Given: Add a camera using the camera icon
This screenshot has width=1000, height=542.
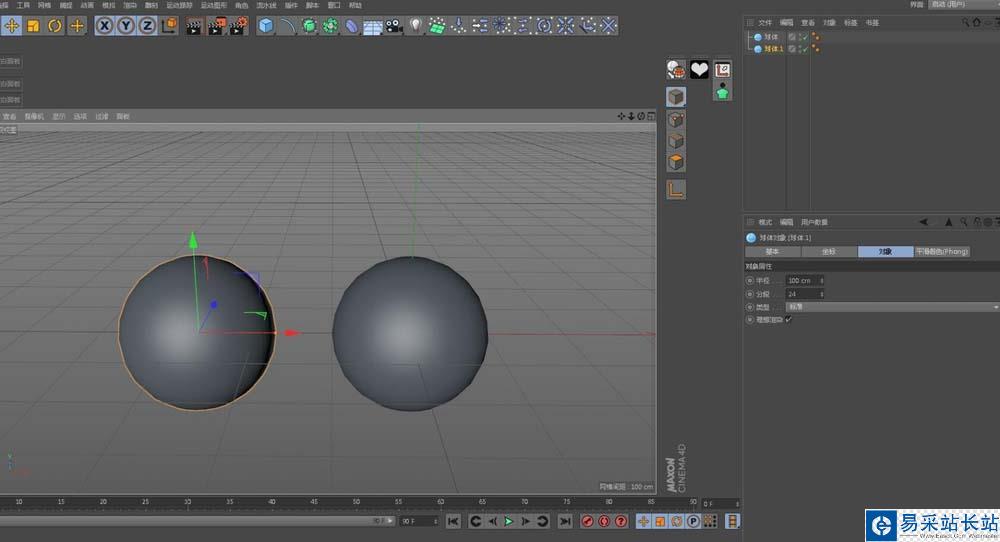Looking at the screenshot, I should click(393, 25).
